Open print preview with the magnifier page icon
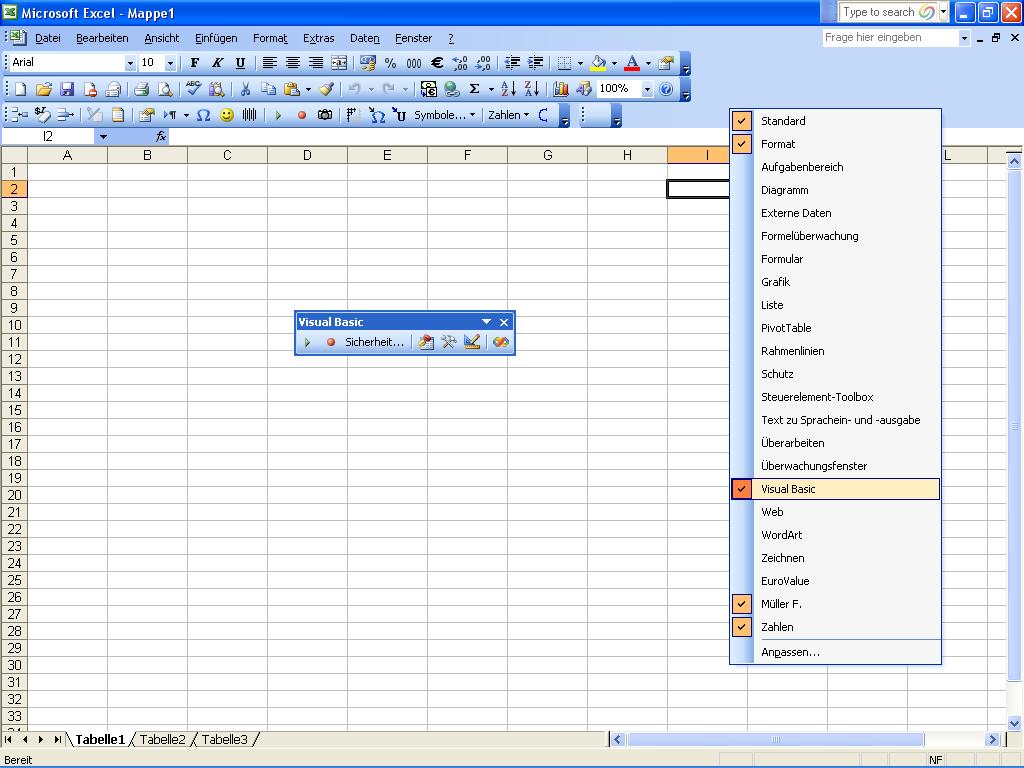1024x768 pixels. point(165,89)
